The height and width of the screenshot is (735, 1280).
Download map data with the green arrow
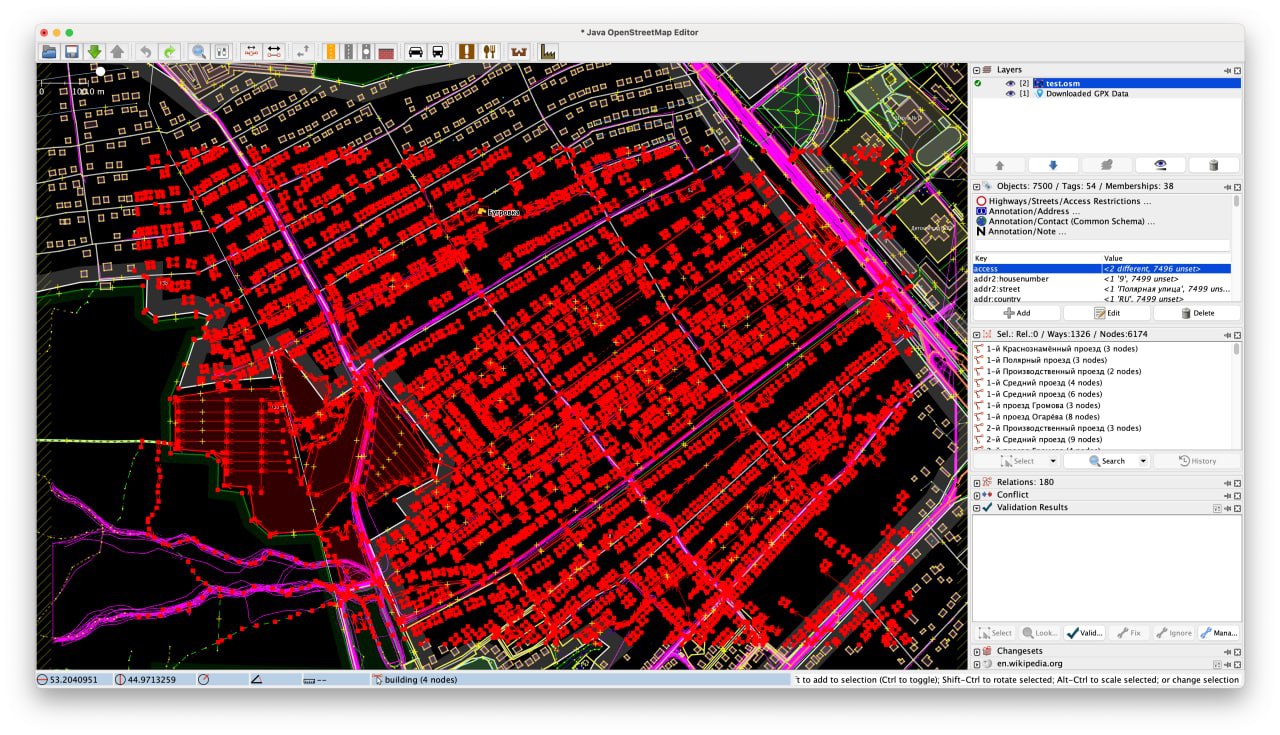pyautogui.click(x=95, y=51)
